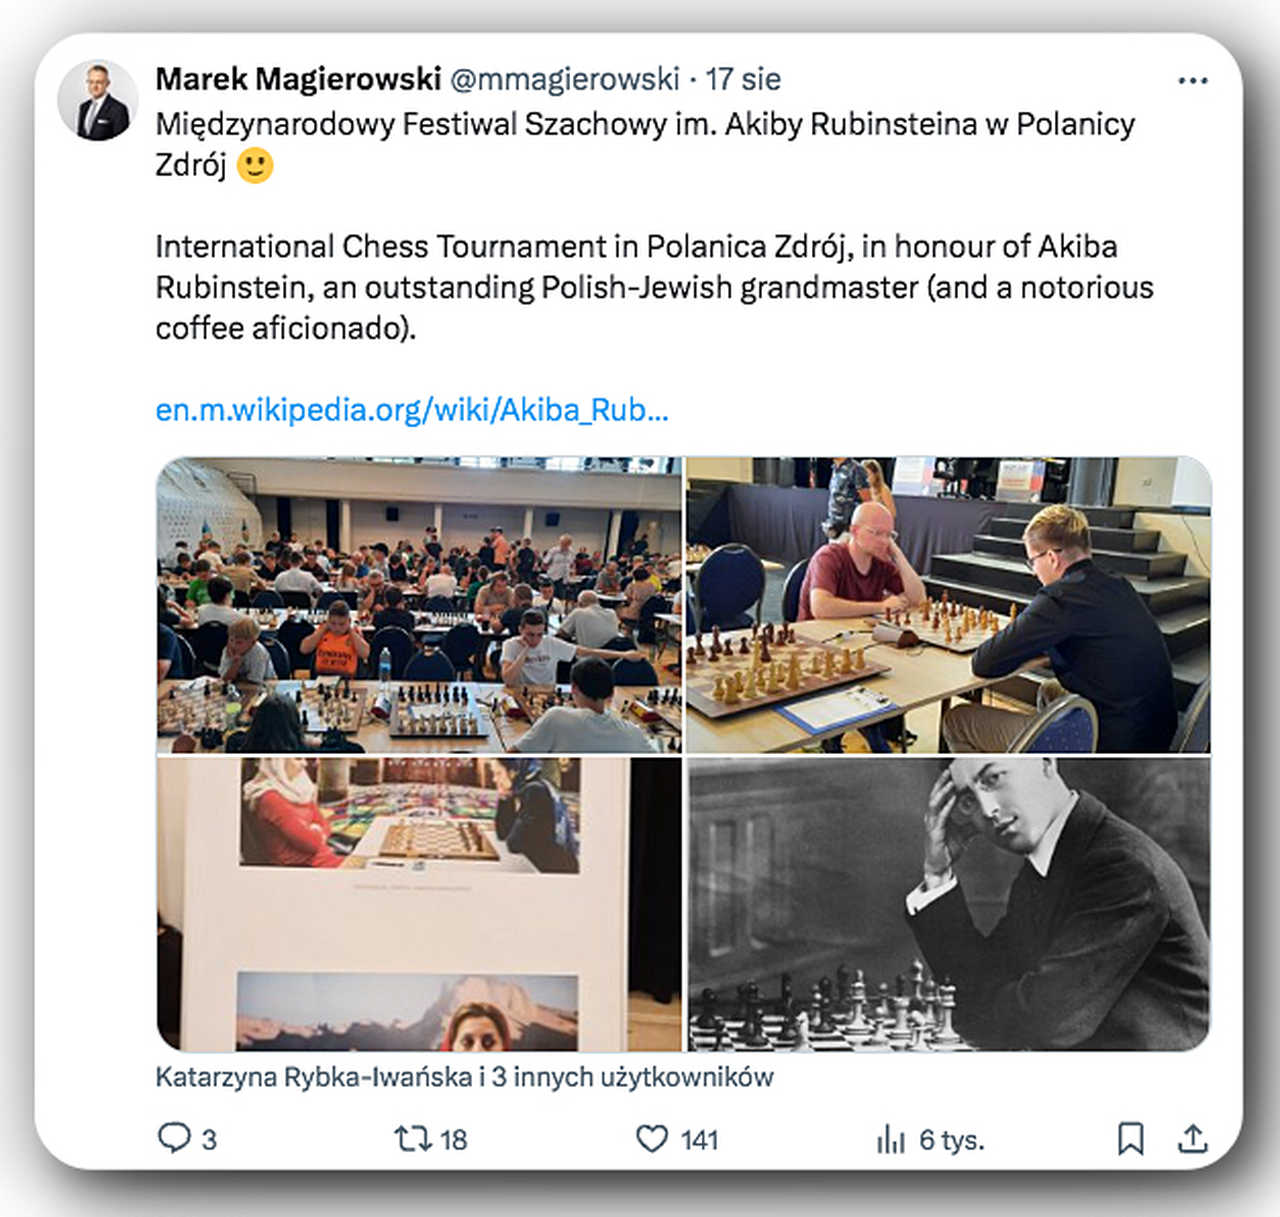Click the 18 retweets count
This screenshot has width=1280, height=1217.
pos(453,1139)
